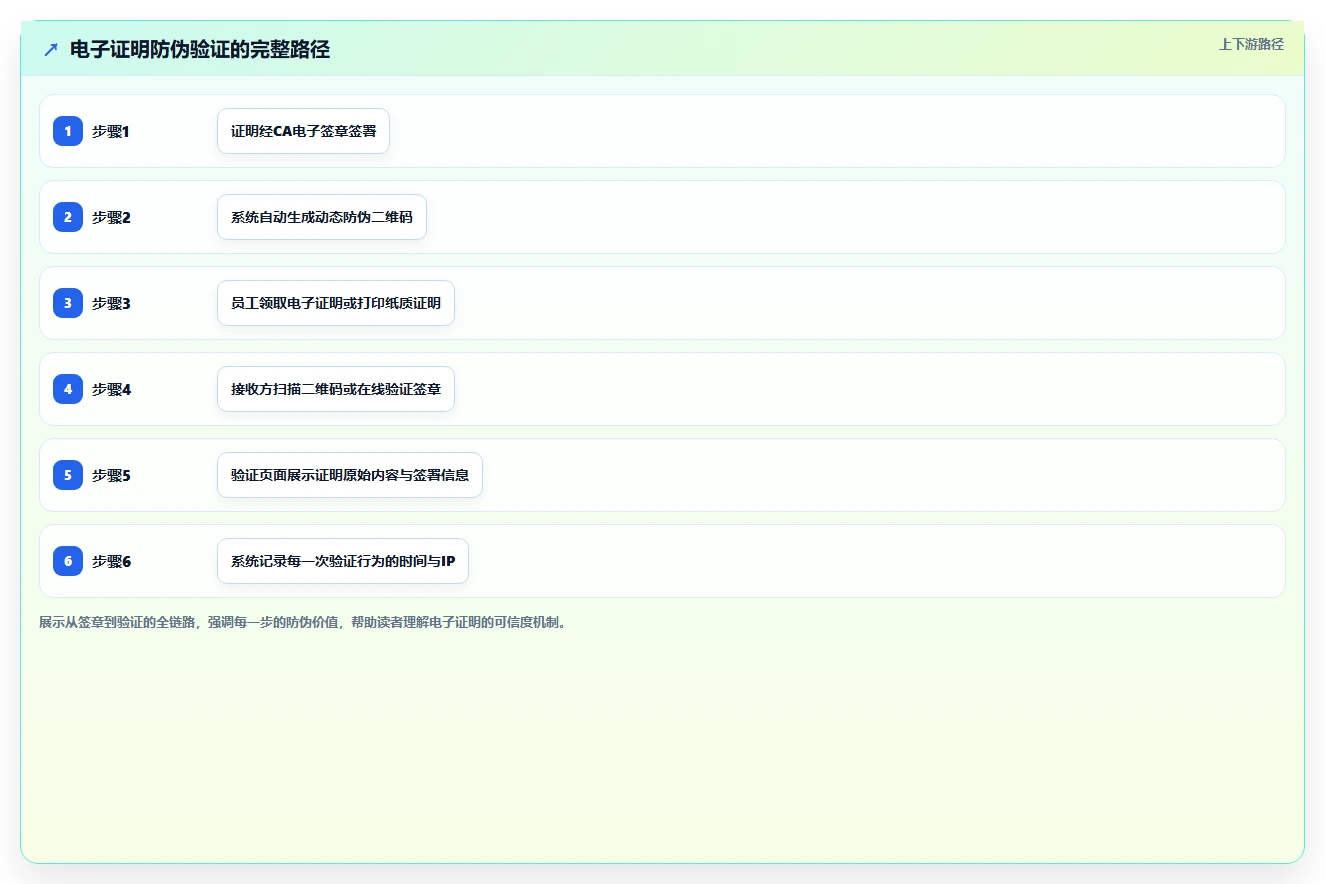Click the 证明经CA电子签章签署 box

point(303,131)
